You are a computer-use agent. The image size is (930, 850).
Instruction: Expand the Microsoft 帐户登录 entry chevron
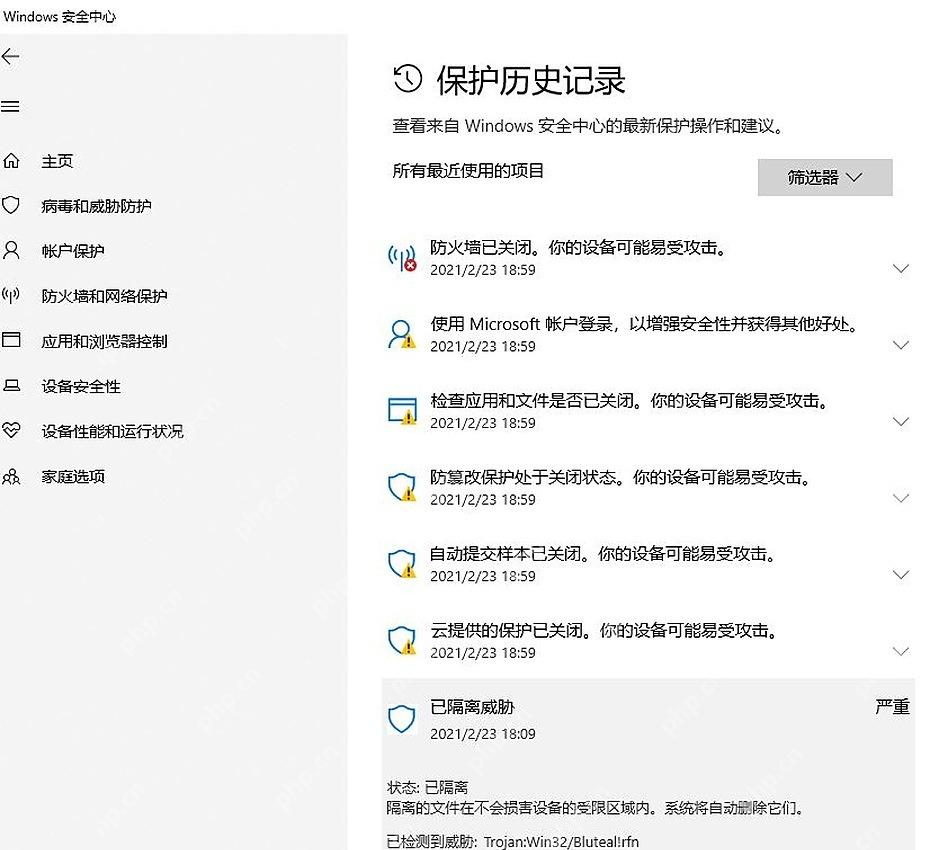point(901,345)
